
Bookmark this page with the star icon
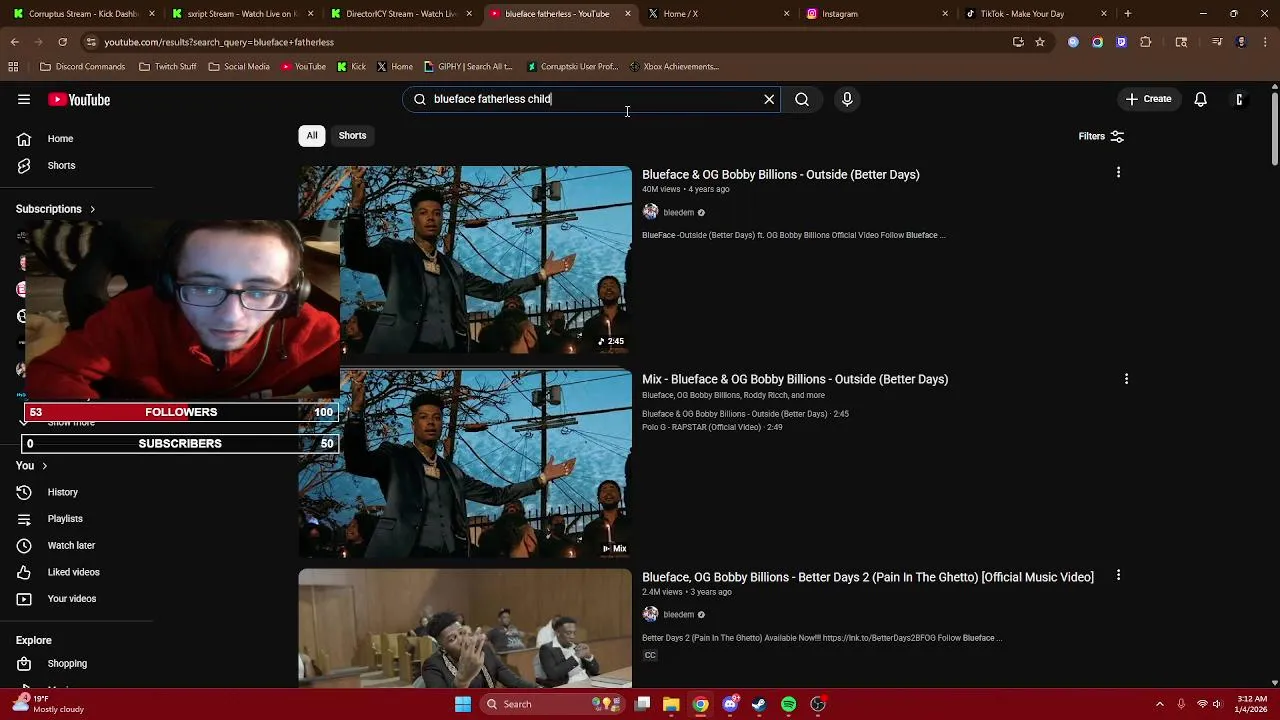[1040, 42]
